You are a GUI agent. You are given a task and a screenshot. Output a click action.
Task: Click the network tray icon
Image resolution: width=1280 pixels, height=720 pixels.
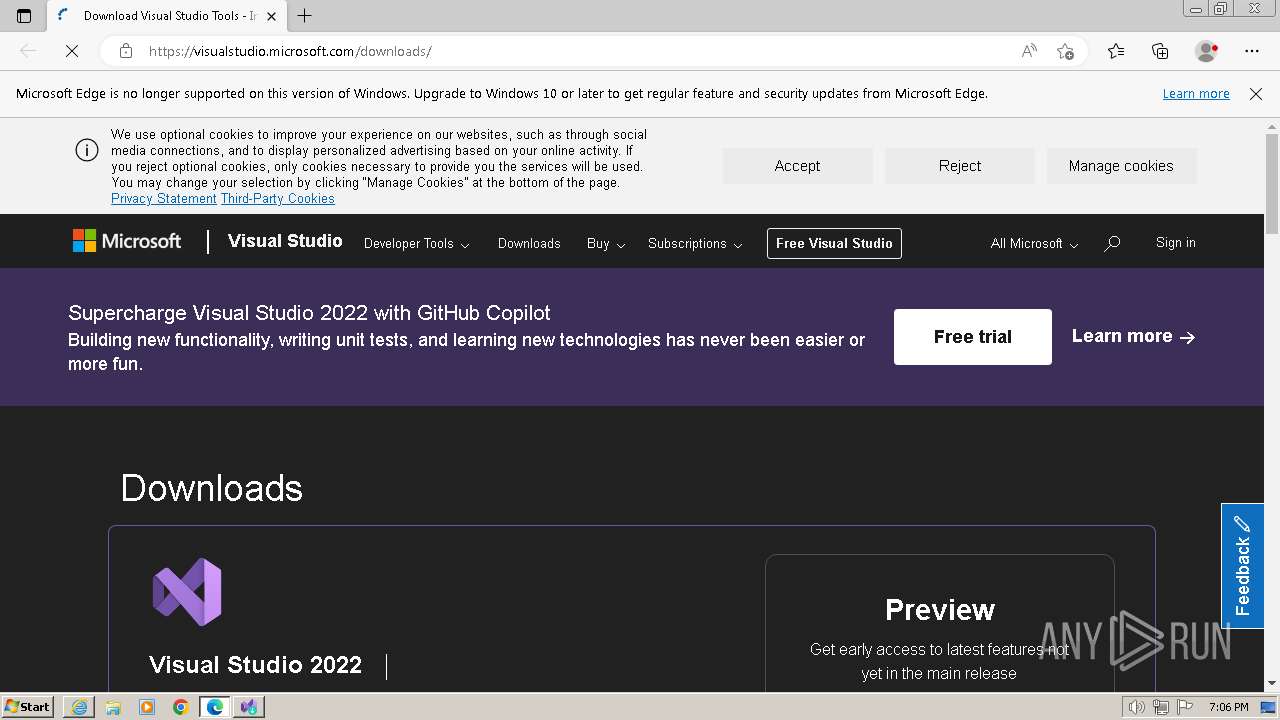(x=1160, y=707)
